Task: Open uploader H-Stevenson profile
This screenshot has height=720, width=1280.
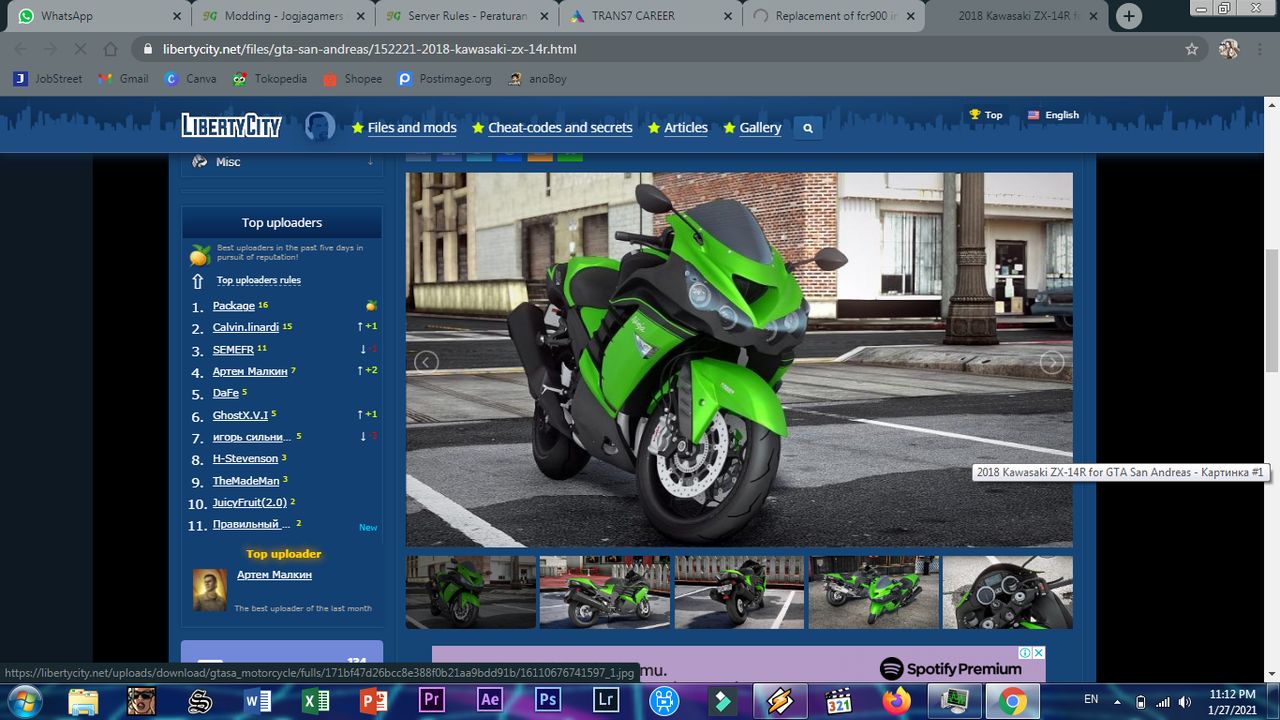Action: (x=246, y=459)
